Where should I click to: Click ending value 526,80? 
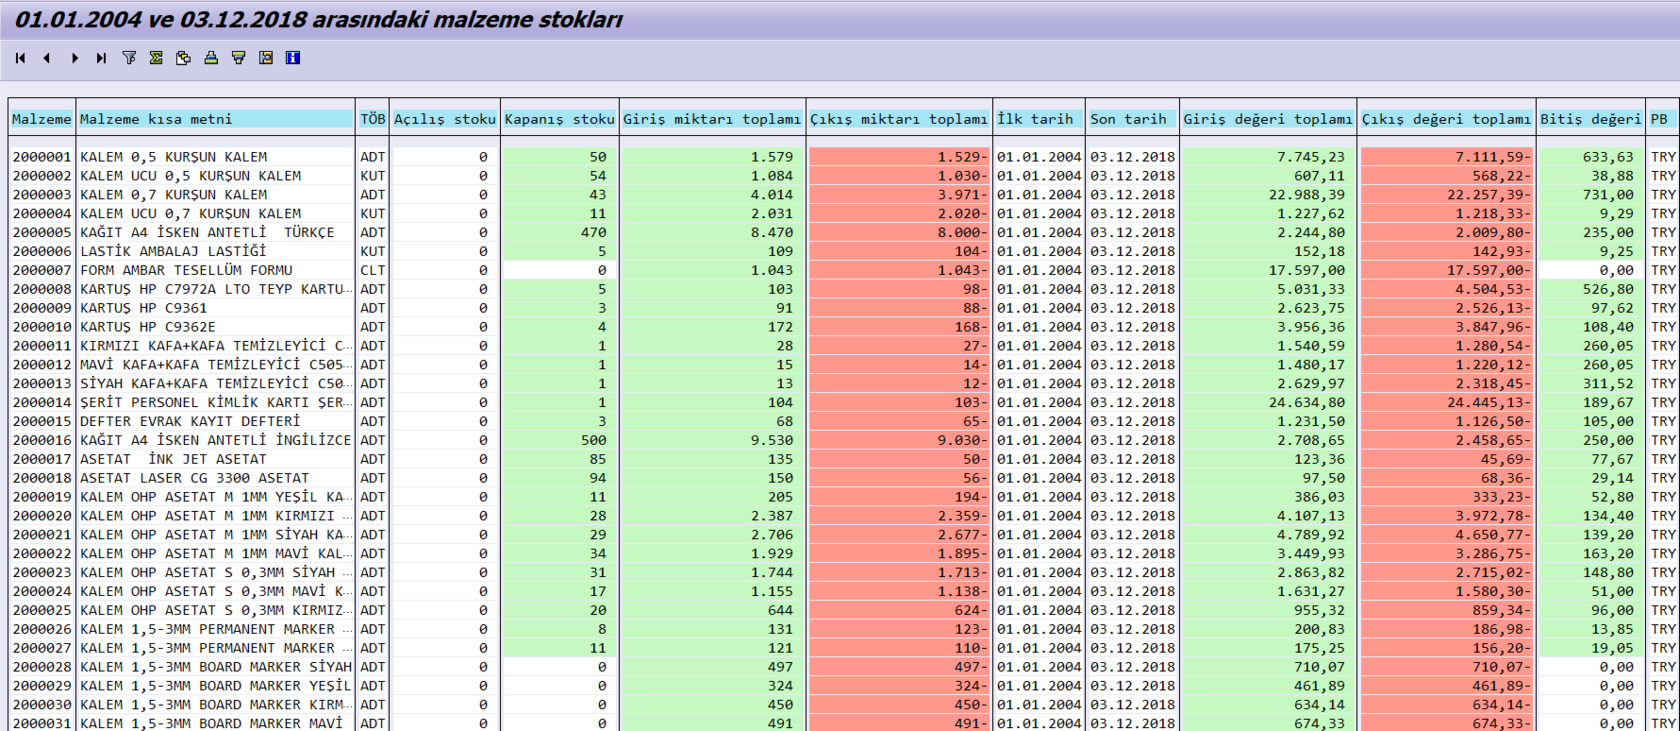(1608, 289)
